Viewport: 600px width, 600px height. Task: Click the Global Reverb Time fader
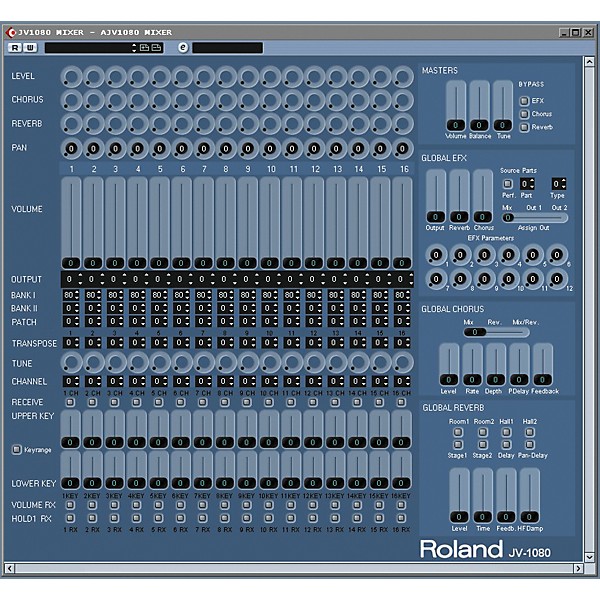tap(482, 496)
